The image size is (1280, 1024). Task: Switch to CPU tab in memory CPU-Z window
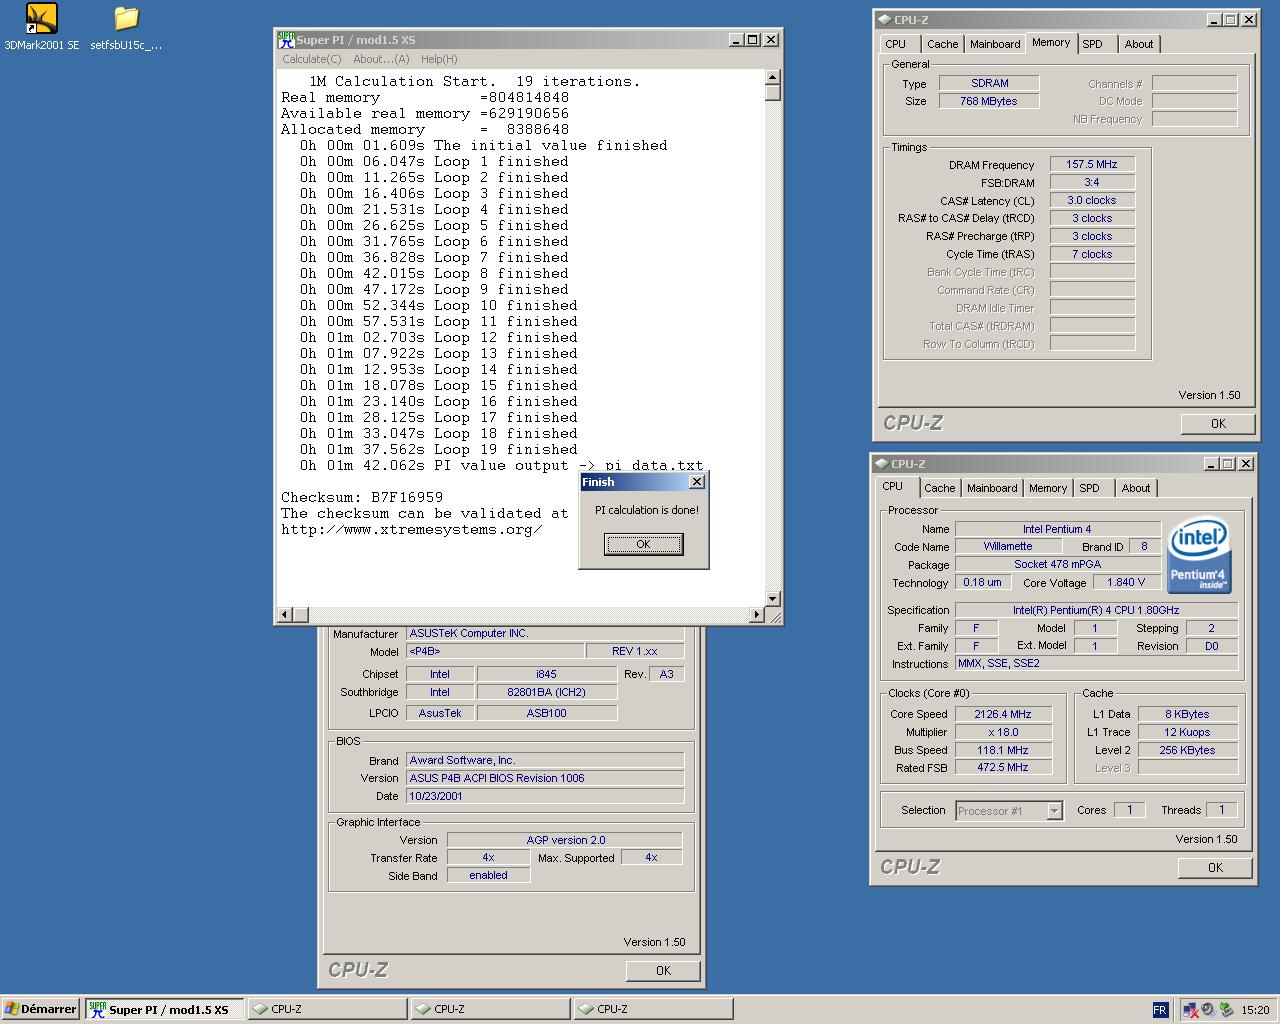(896, 44)
